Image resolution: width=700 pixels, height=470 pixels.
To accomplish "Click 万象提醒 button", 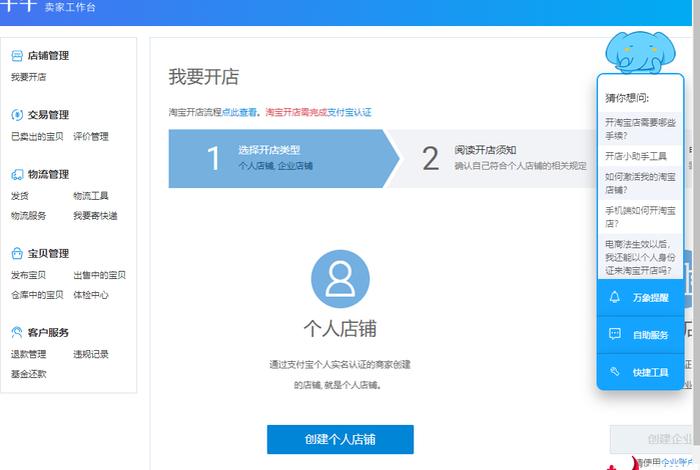I will pos(640,298).
